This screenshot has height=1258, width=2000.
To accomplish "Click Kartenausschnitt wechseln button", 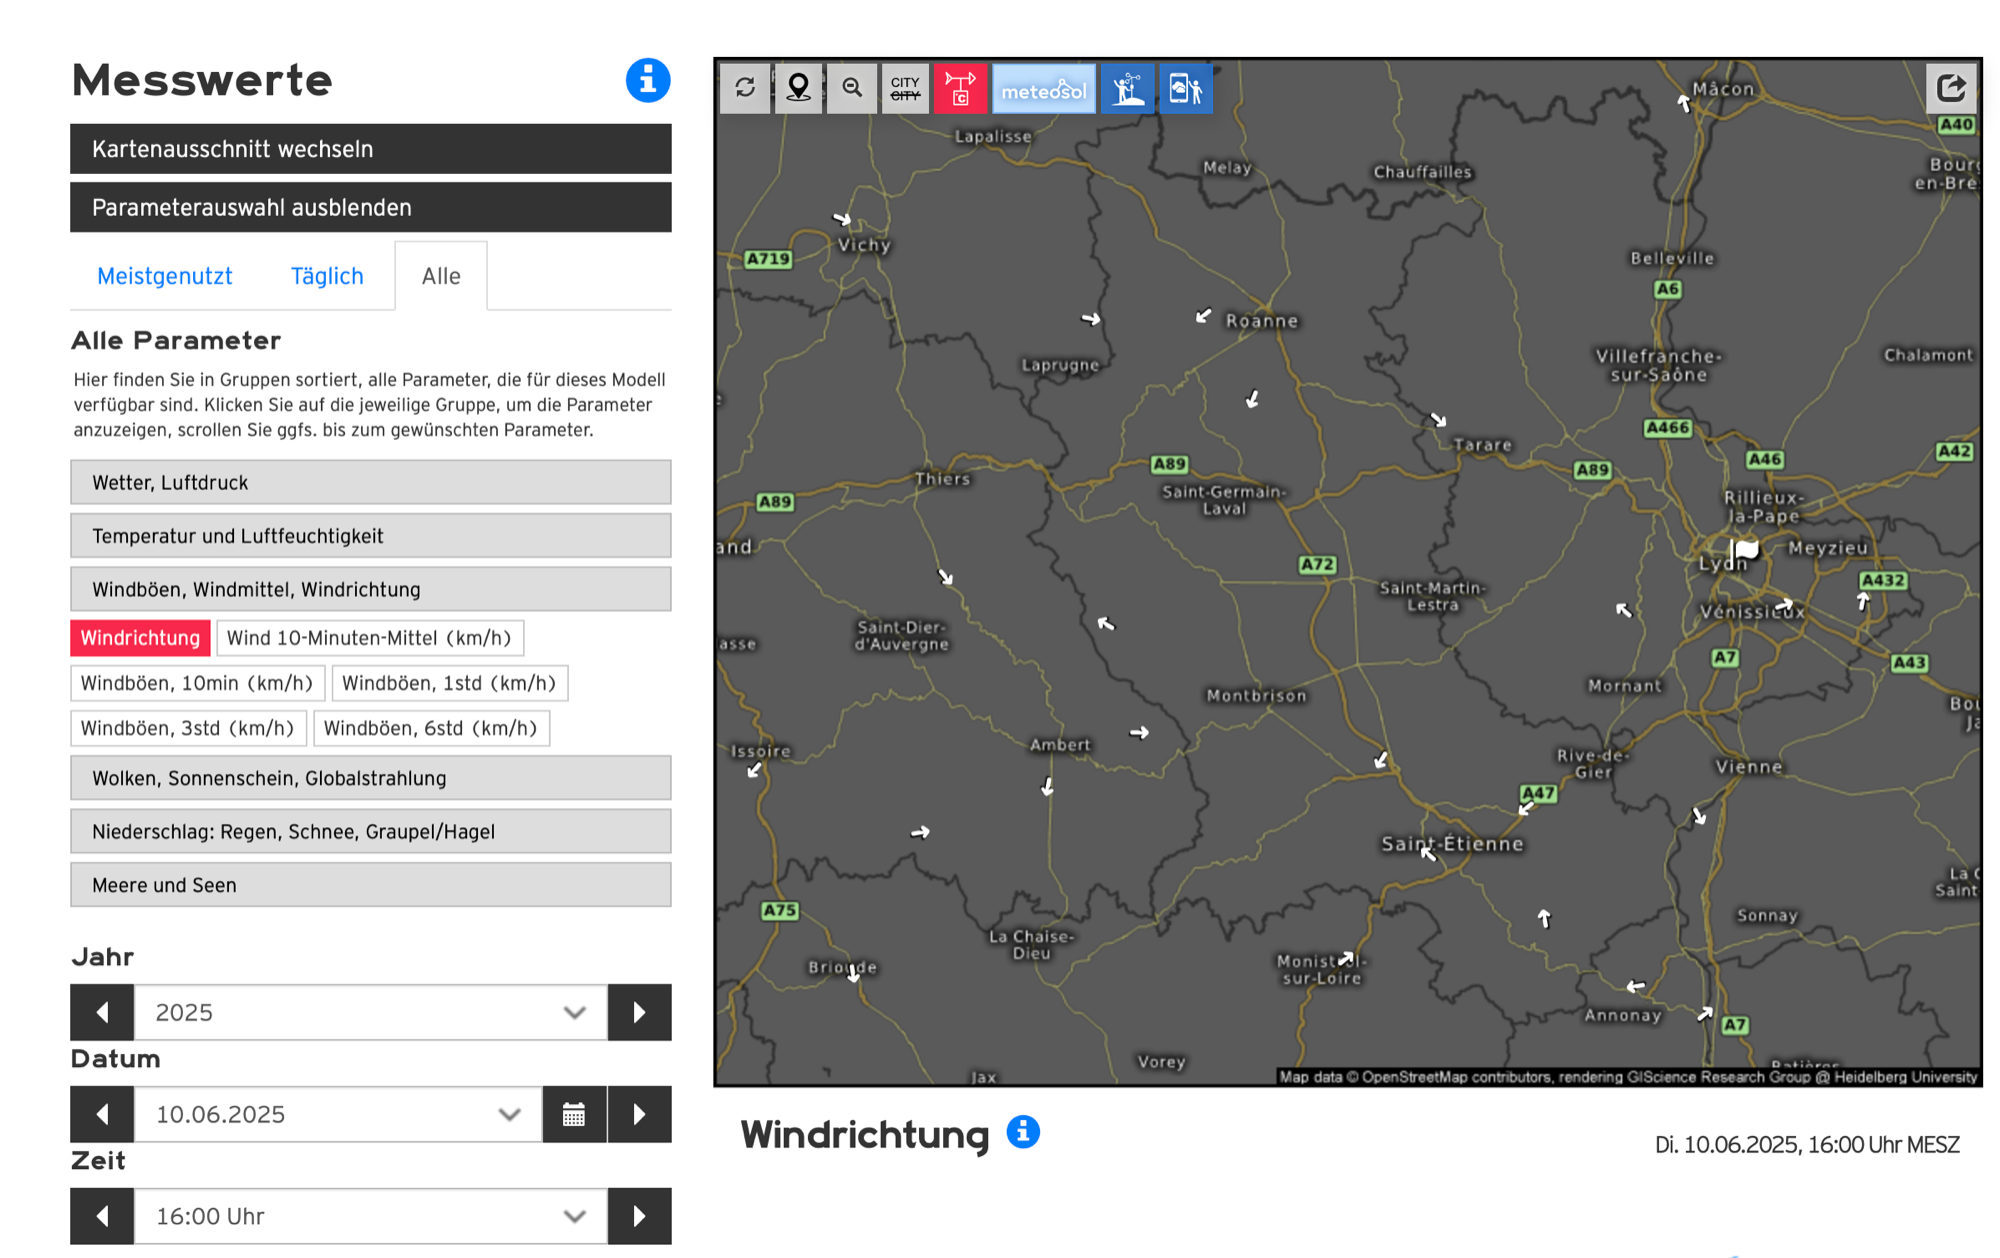I will tap(370, 149).
